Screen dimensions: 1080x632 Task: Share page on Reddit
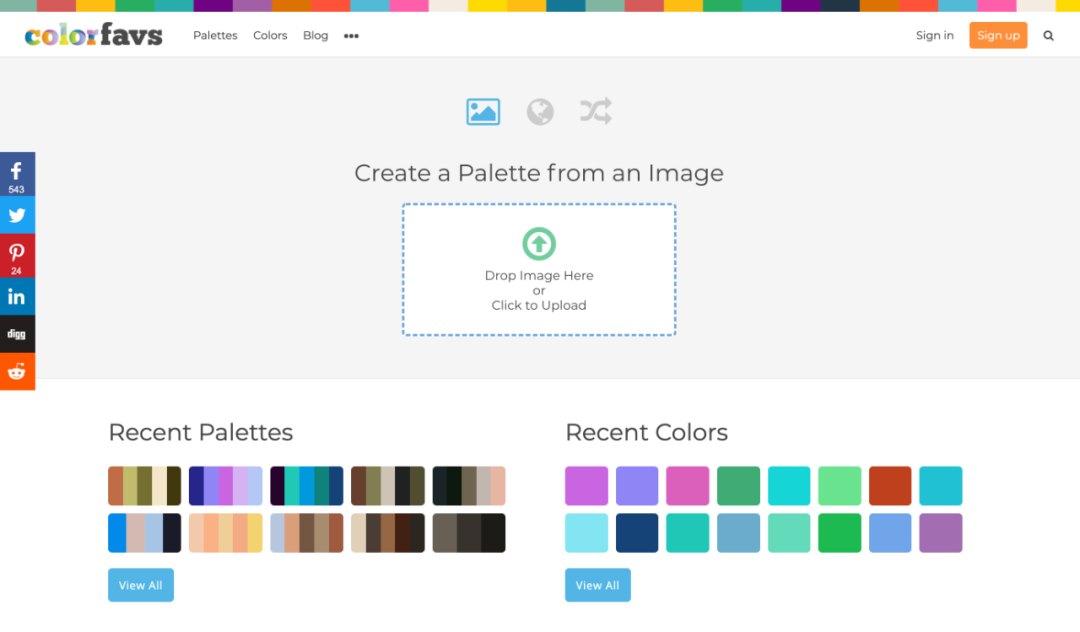[x=17, y=372]
